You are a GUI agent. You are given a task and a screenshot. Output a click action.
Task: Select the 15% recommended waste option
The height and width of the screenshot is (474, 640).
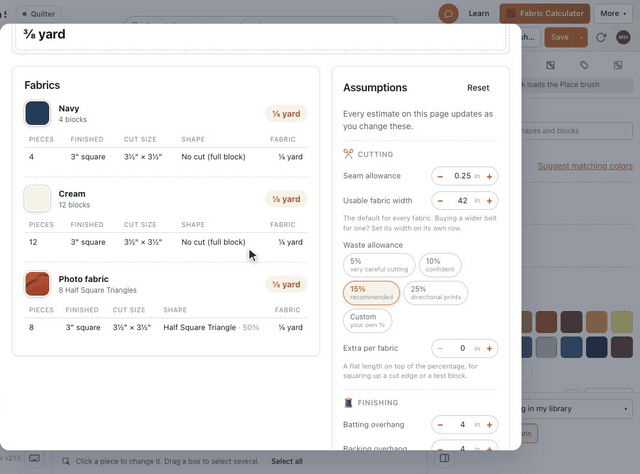click(371, 293)
